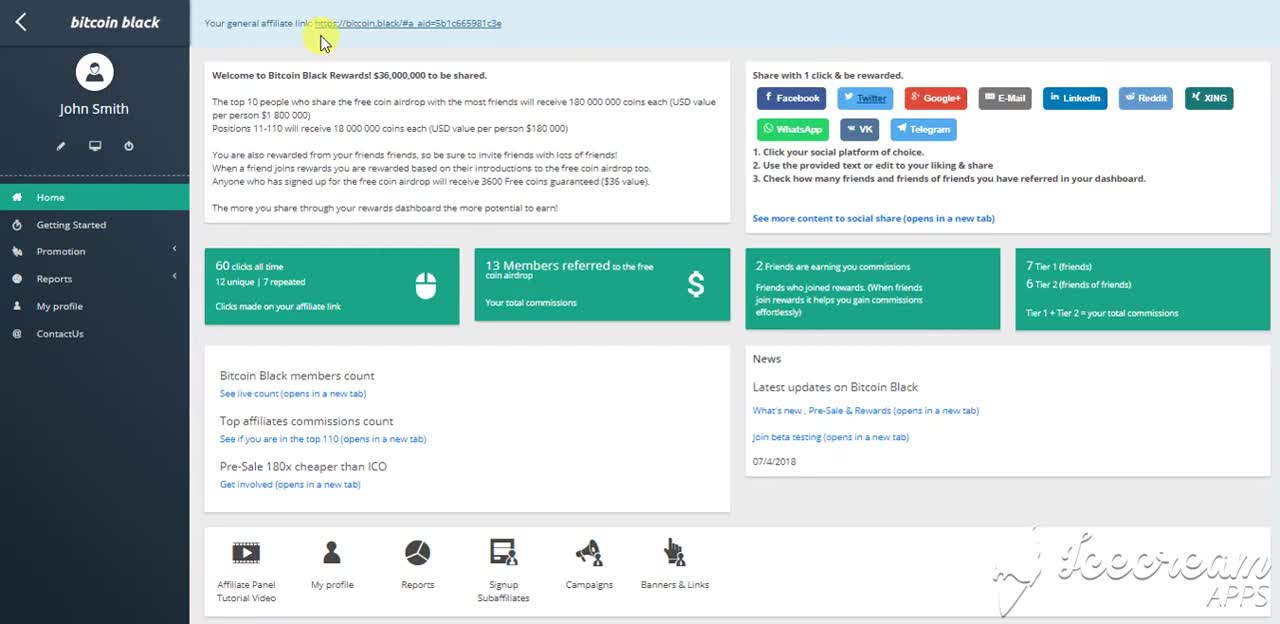Open Getting Started in the sidebar

click(94, 225)
